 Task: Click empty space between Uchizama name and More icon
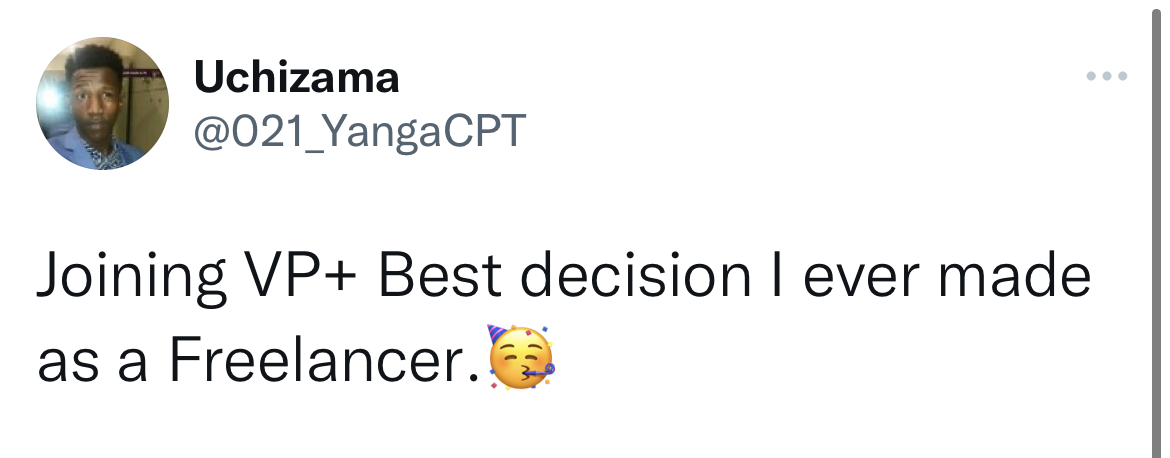(740, 77)
